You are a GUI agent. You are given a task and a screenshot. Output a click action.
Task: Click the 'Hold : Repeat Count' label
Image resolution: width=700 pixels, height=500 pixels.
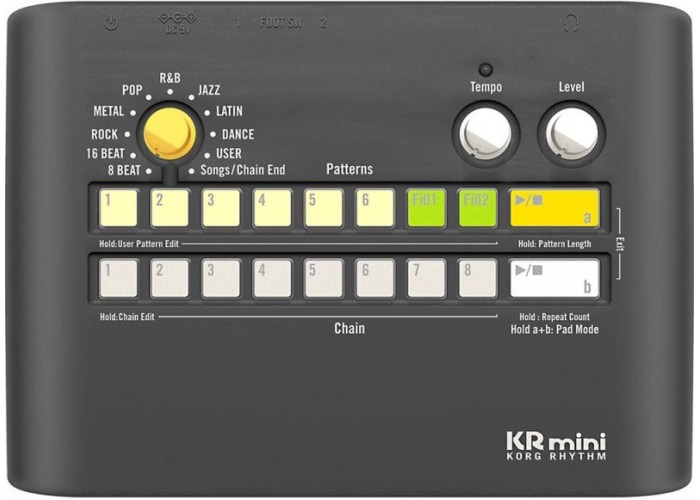tap(554, 317)
